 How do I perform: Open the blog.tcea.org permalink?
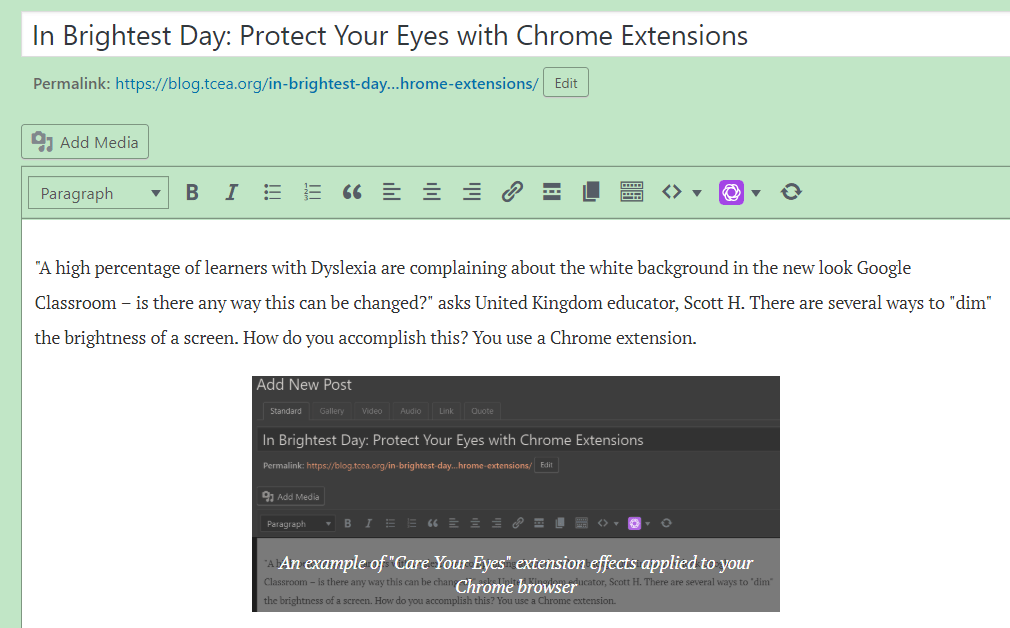click(x=327, y=84)
